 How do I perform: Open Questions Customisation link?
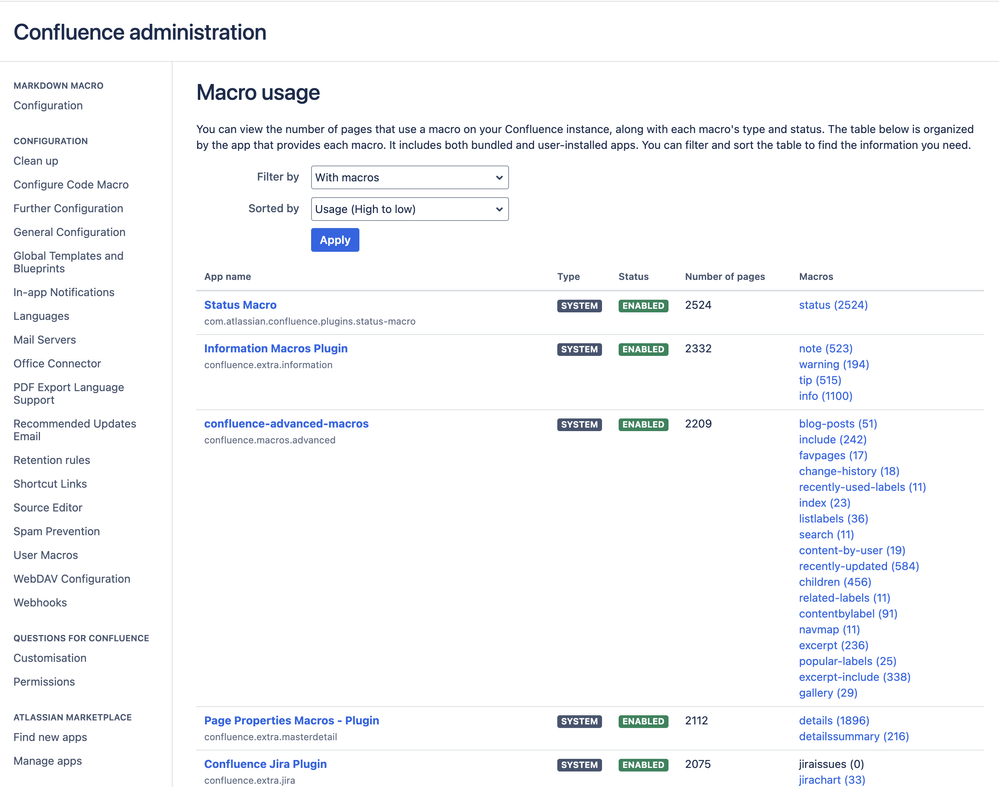50,658
